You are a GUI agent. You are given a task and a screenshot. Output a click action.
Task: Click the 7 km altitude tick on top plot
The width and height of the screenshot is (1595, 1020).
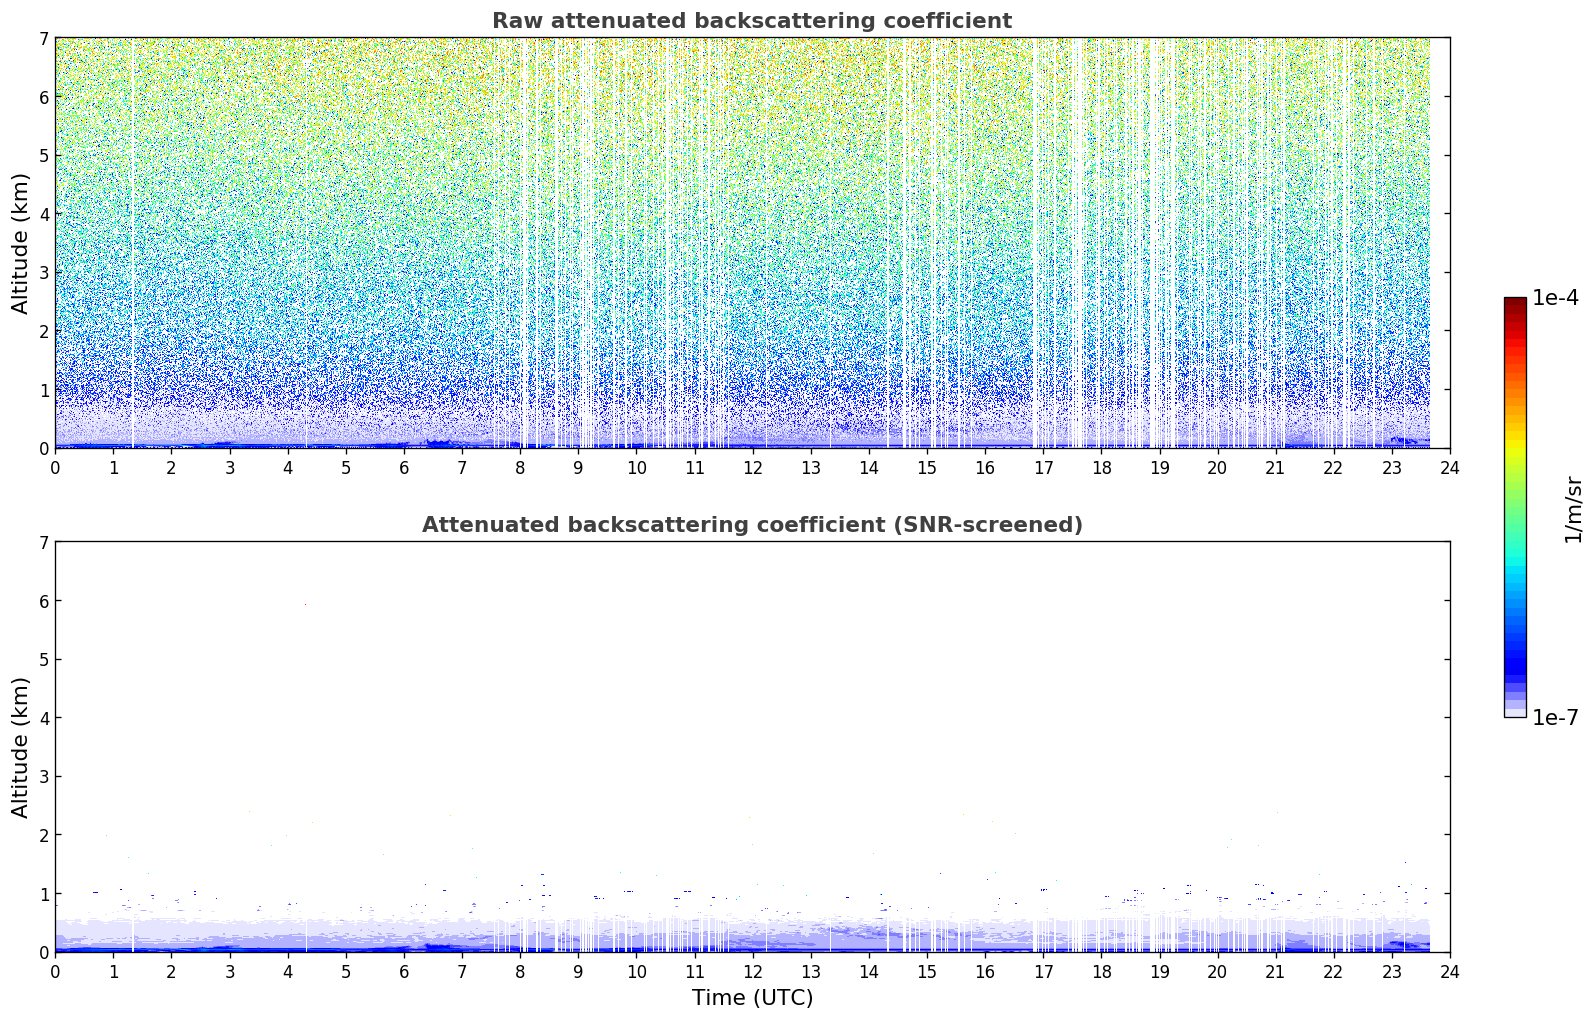(x=43, y=39)
